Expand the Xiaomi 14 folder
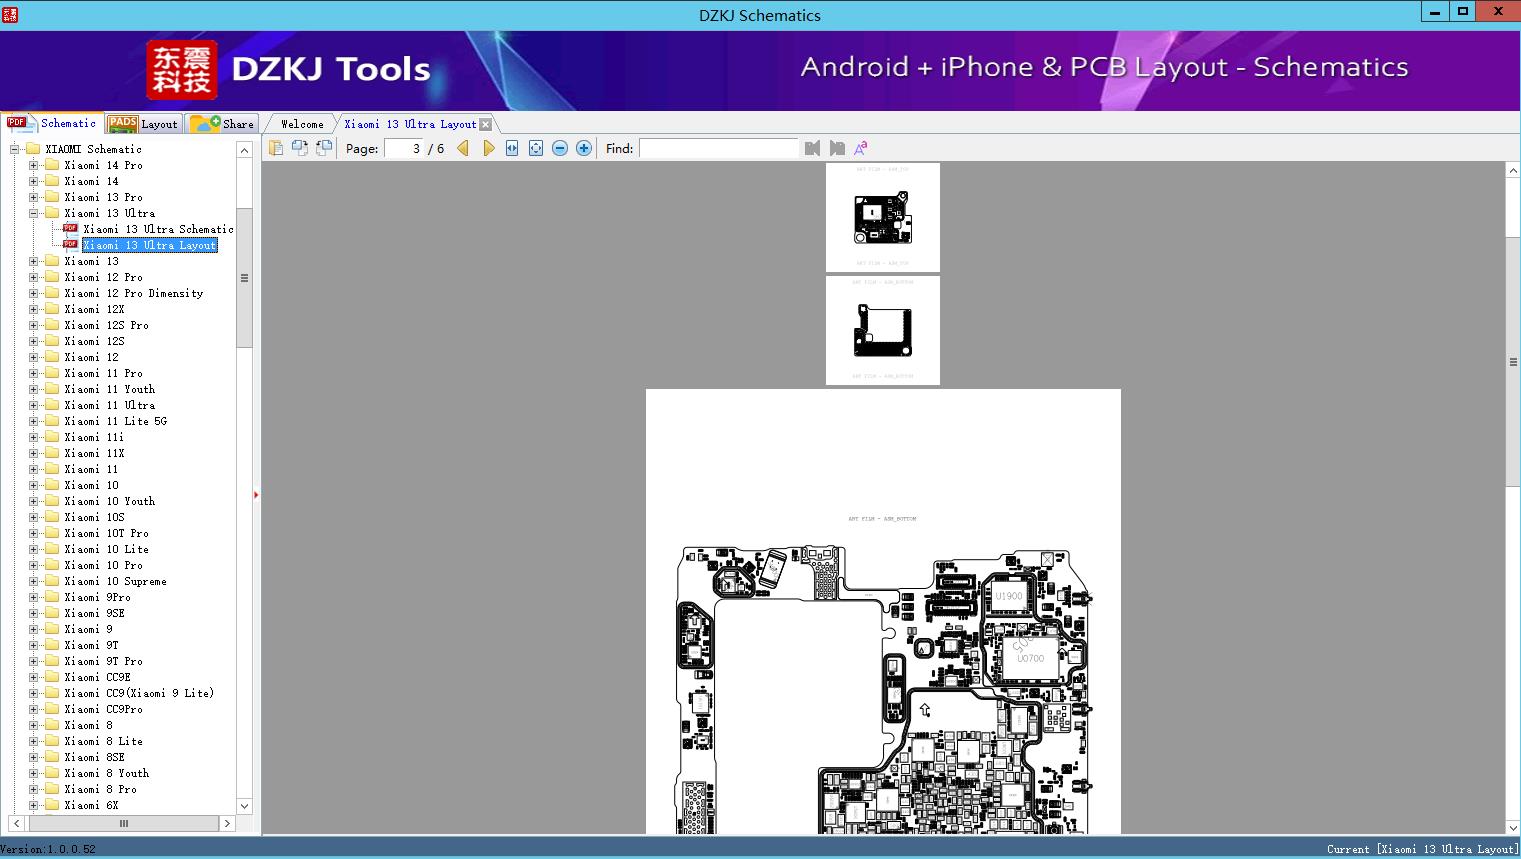Viewport: 1521px width, 859px height. coord(33,181)
